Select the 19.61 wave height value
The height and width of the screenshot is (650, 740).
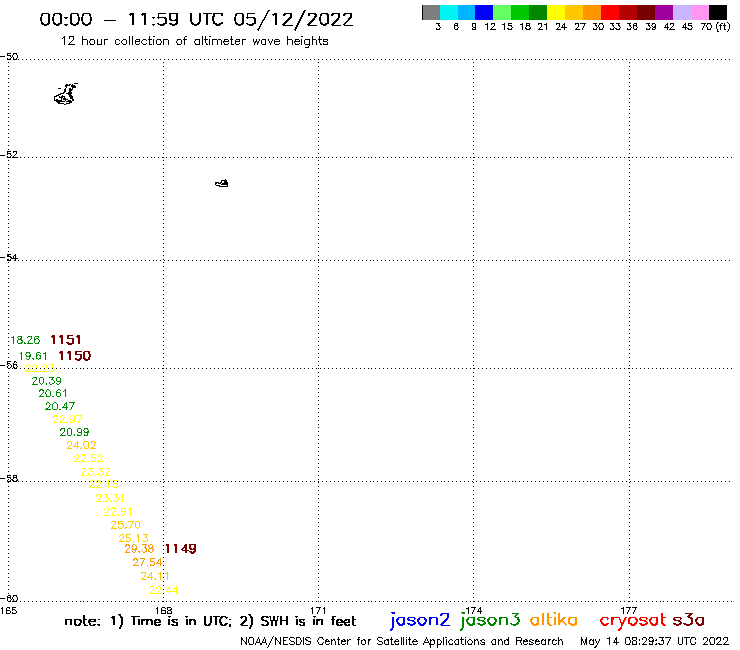tap(33, 356)
